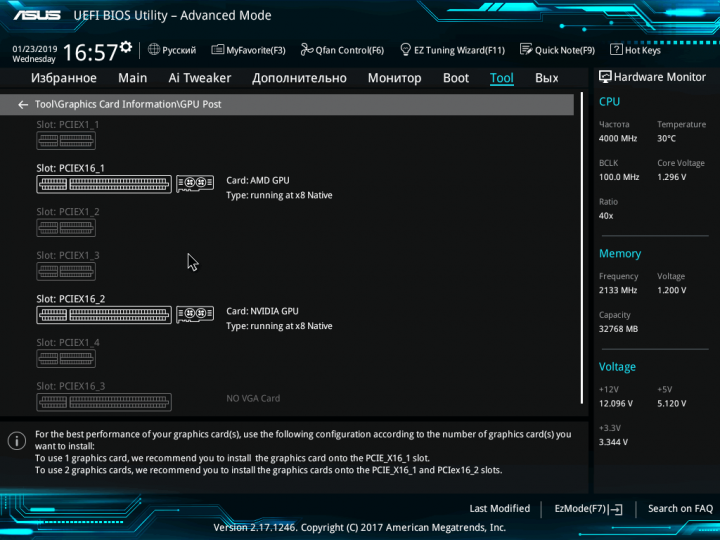Switch to the Boot tab
This screenshot has width=720, height=540.
point(456,78)
